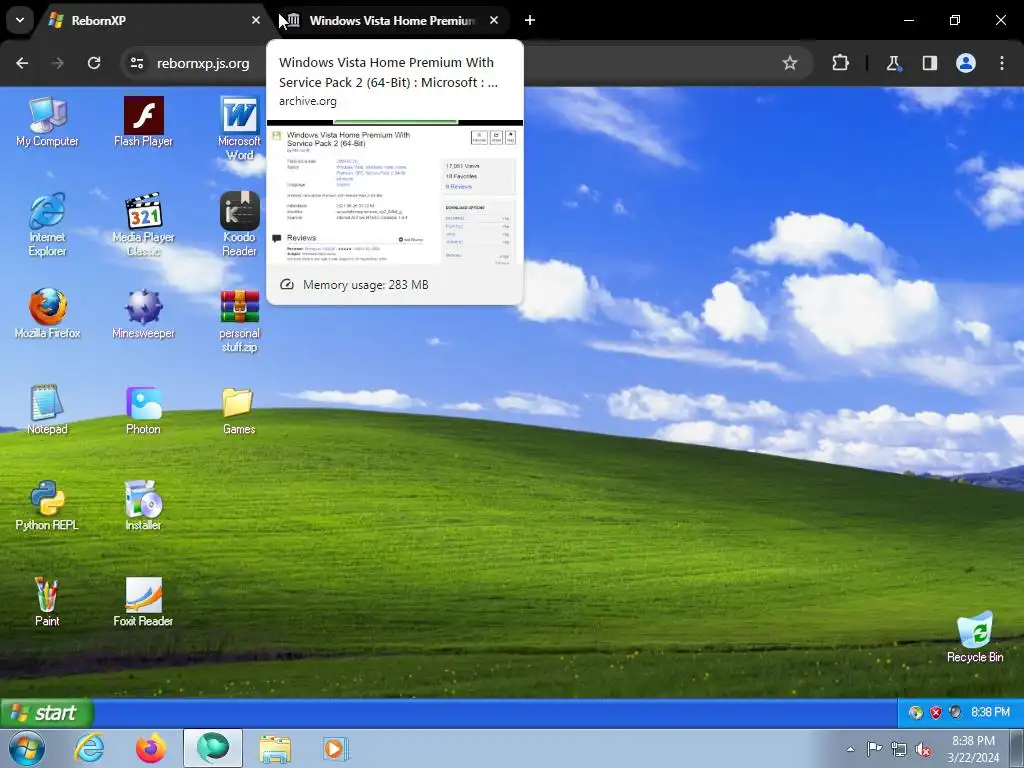Open the browser profile avatar
The height and width of the screenshot is (768, 1024).
click(966, 63)
